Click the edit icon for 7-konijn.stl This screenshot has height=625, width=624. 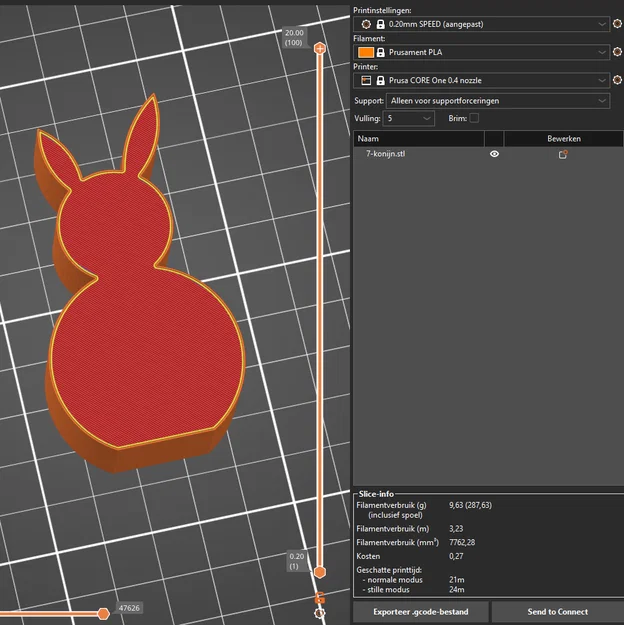click(x=563, y=154)
